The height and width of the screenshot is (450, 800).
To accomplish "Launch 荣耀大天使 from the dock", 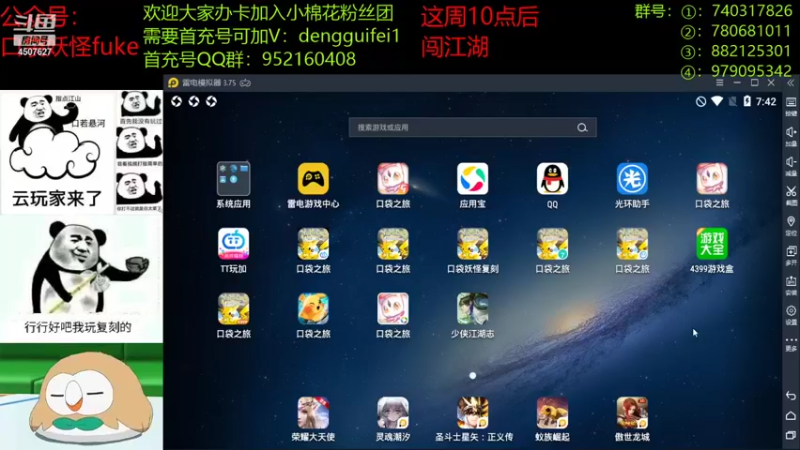I will click(x=313, y=413).
